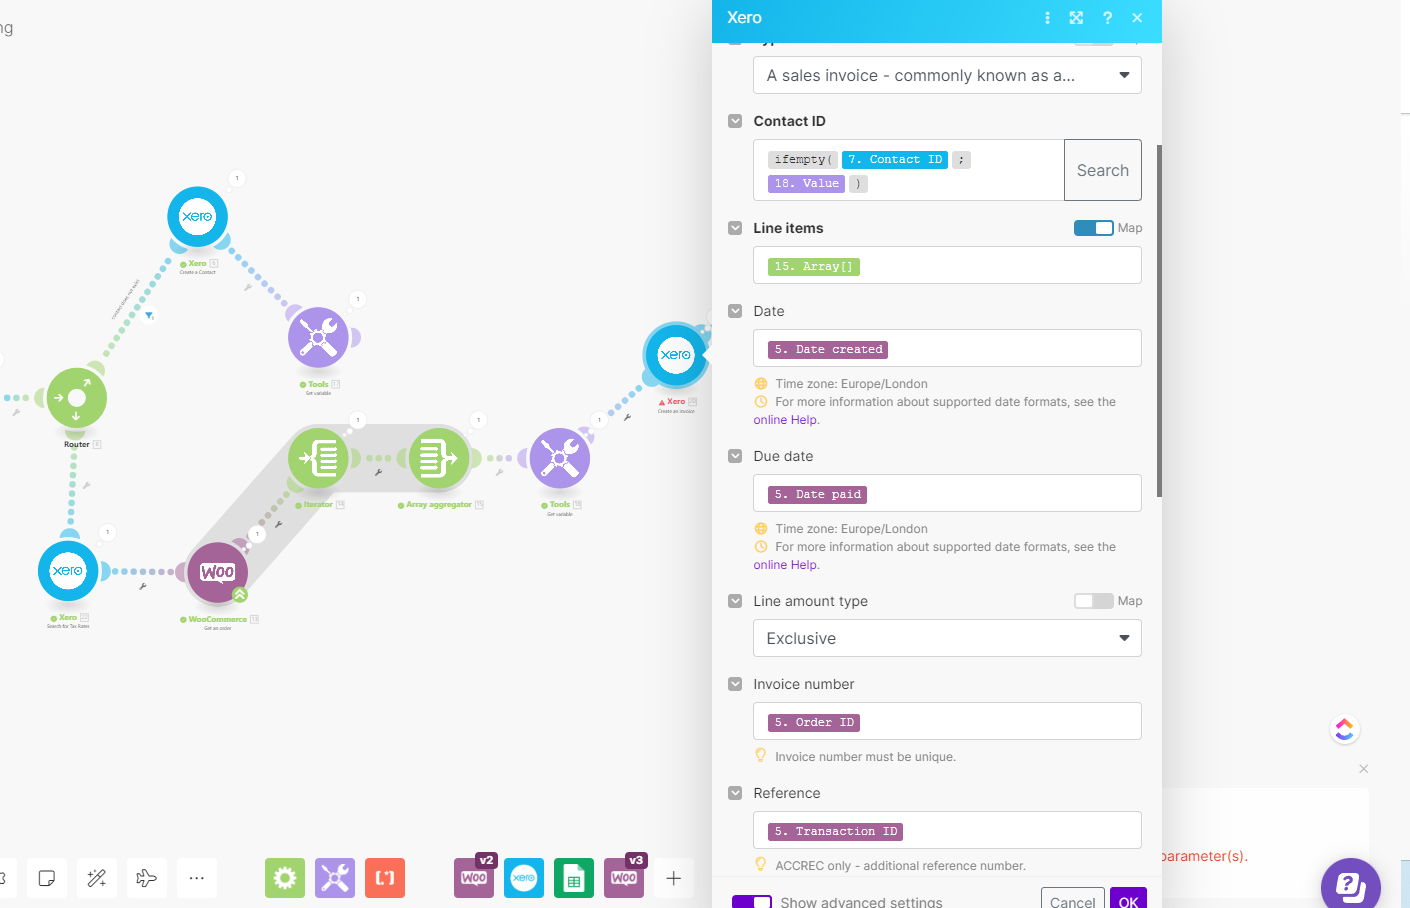
Task: Open help for the Xero module panel
Action: pos(1107,18)
